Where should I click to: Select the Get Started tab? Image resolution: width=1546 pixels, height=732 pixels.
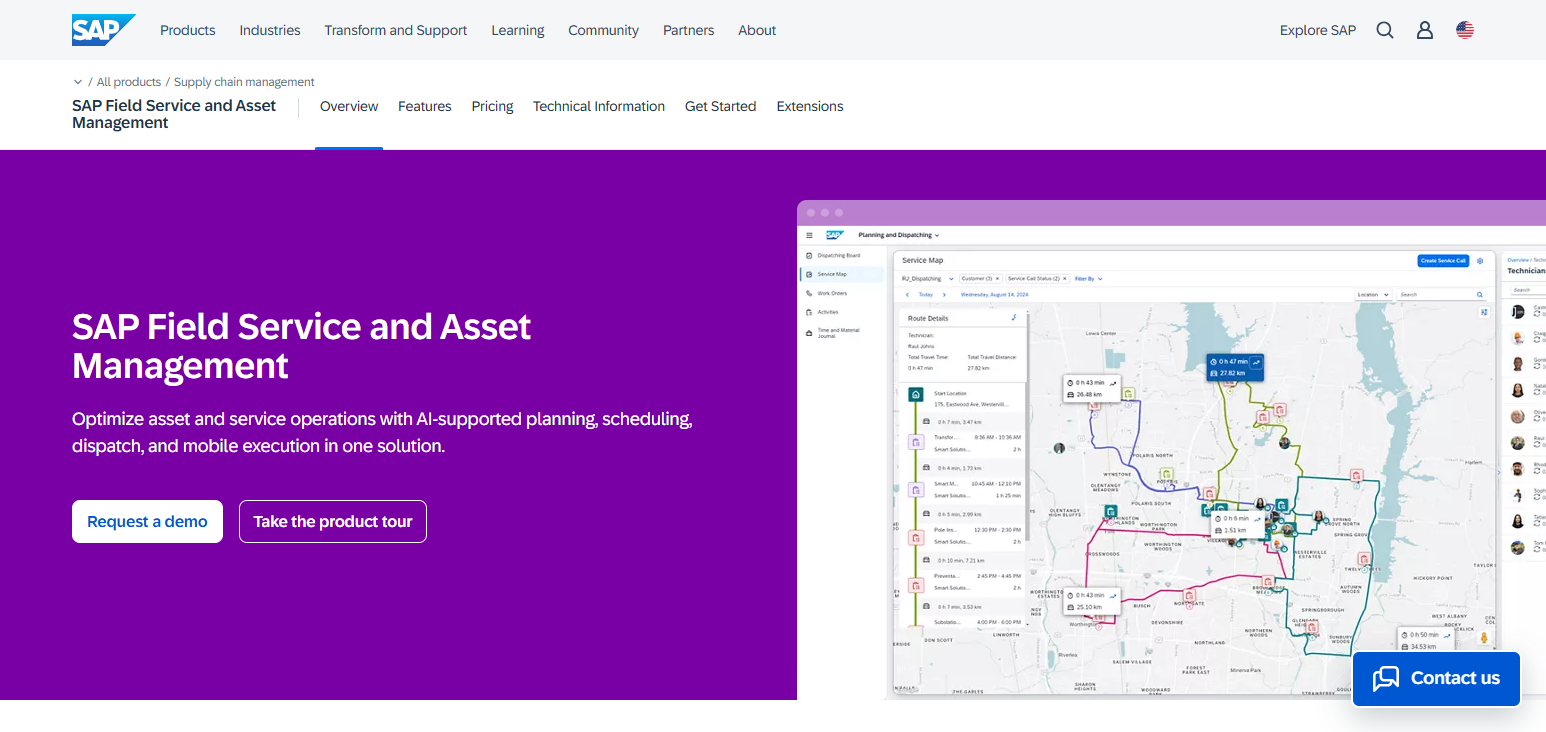pos(721,106)
